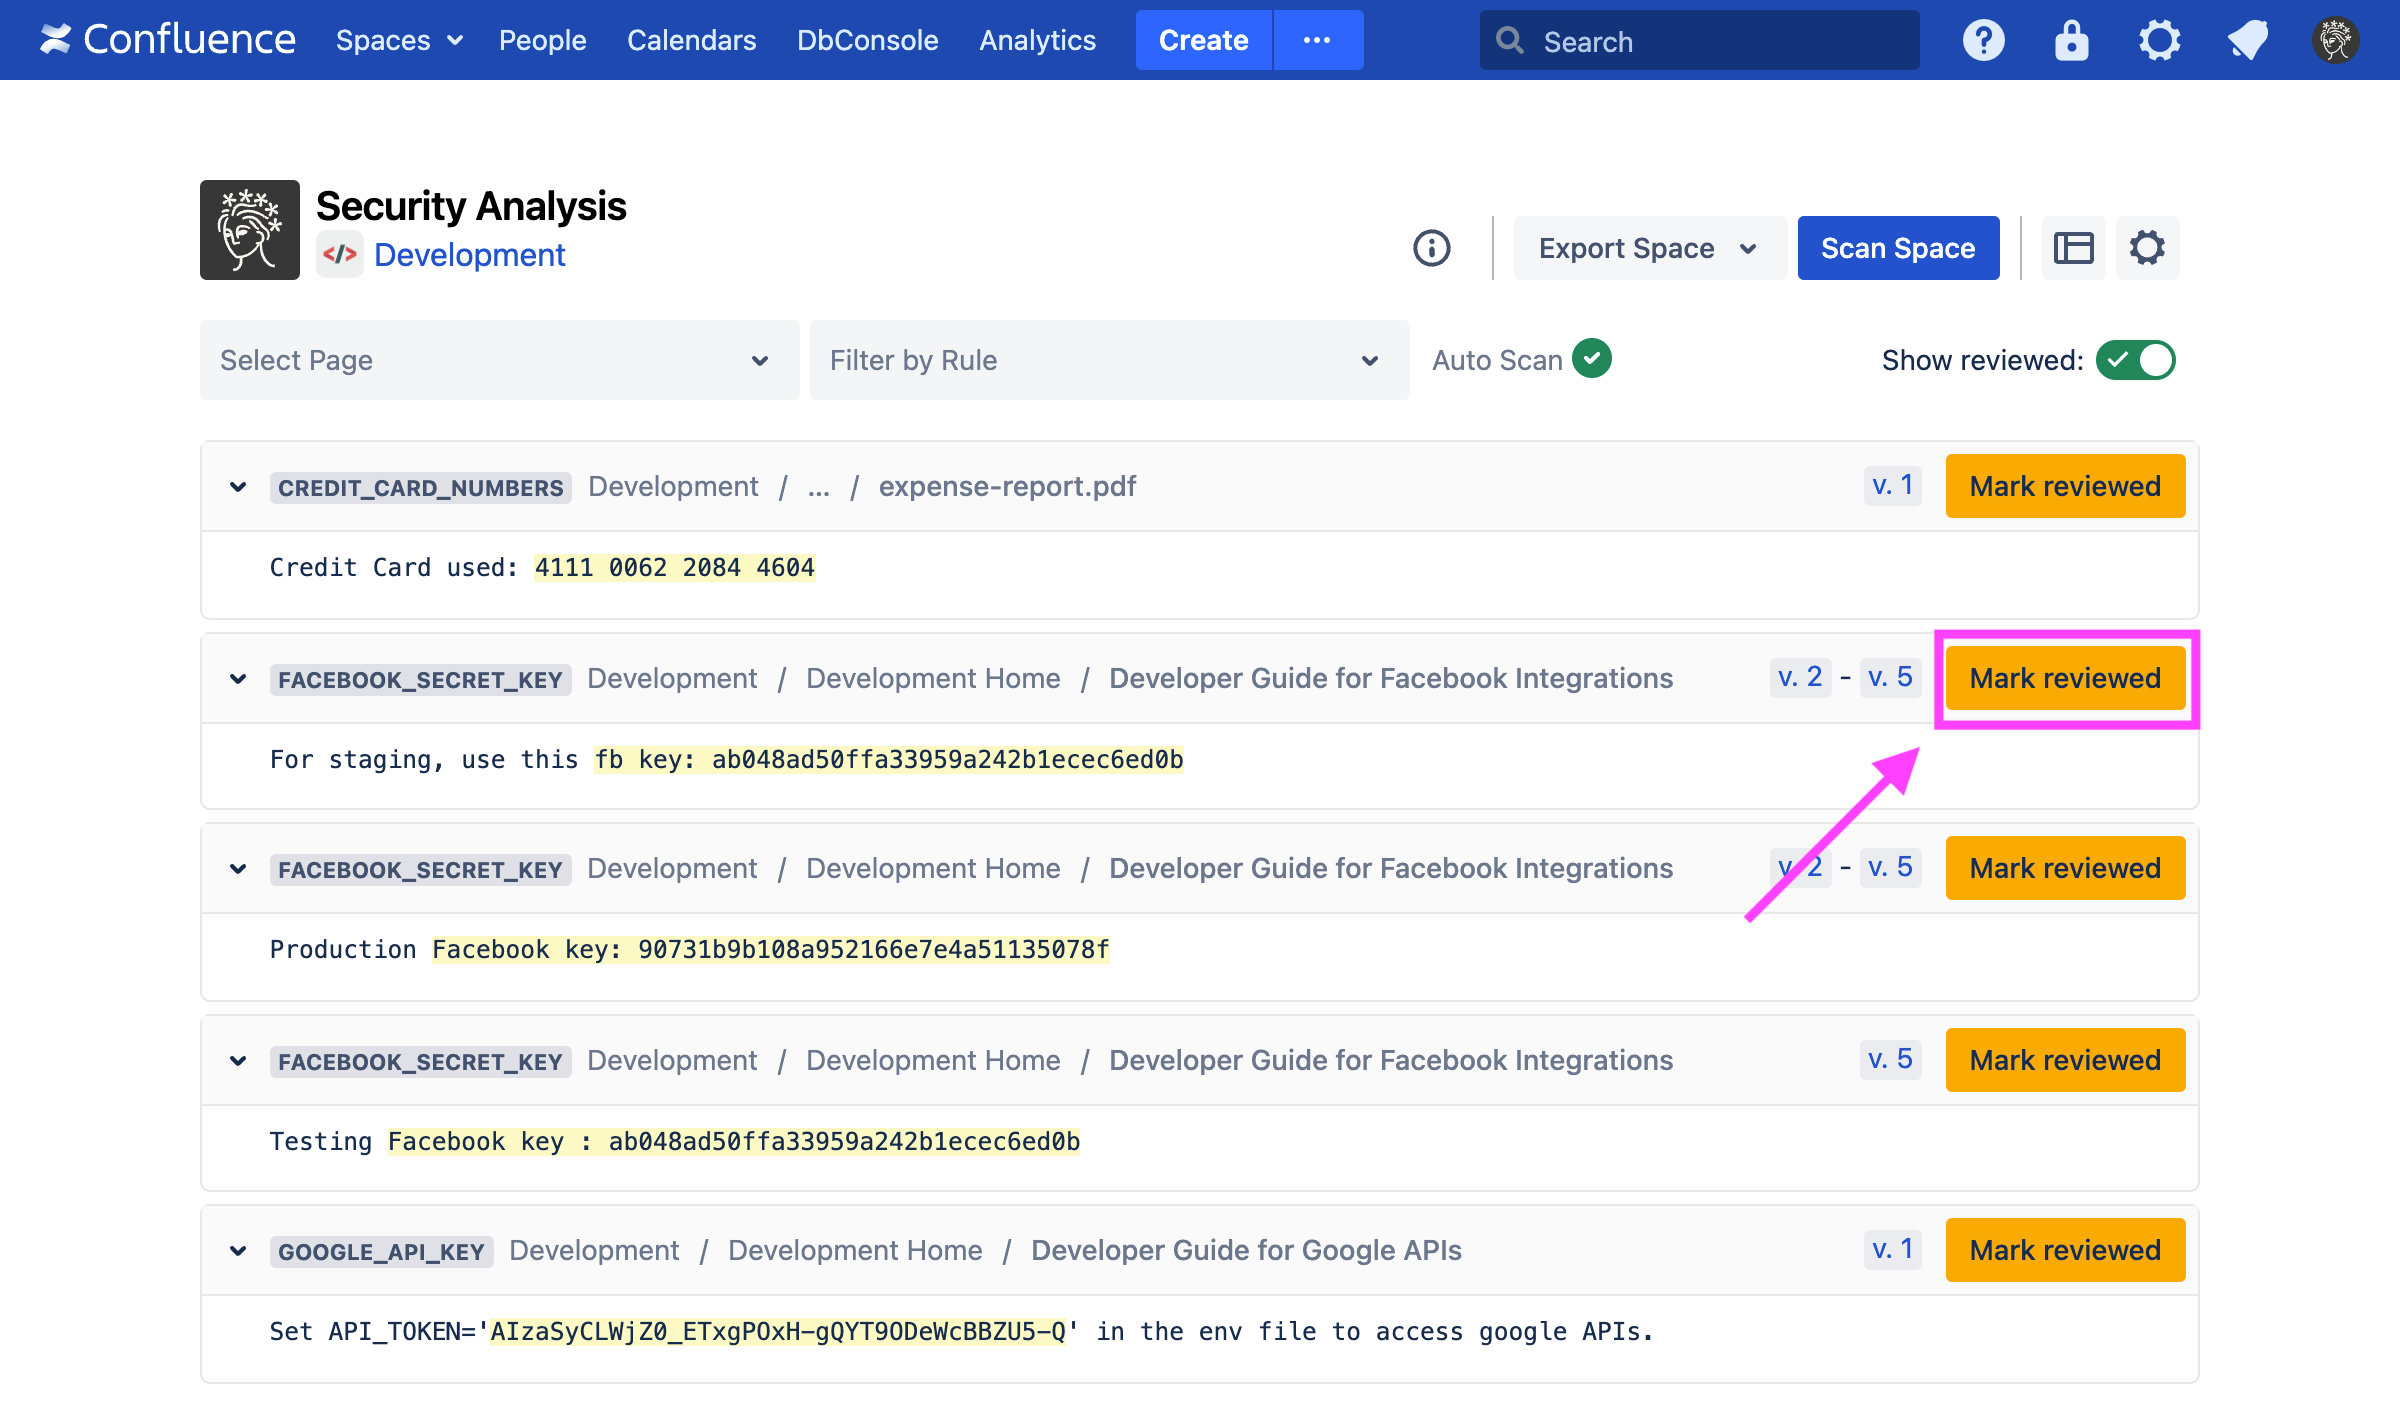Click the padlock icon in header

coord(2071,41)
